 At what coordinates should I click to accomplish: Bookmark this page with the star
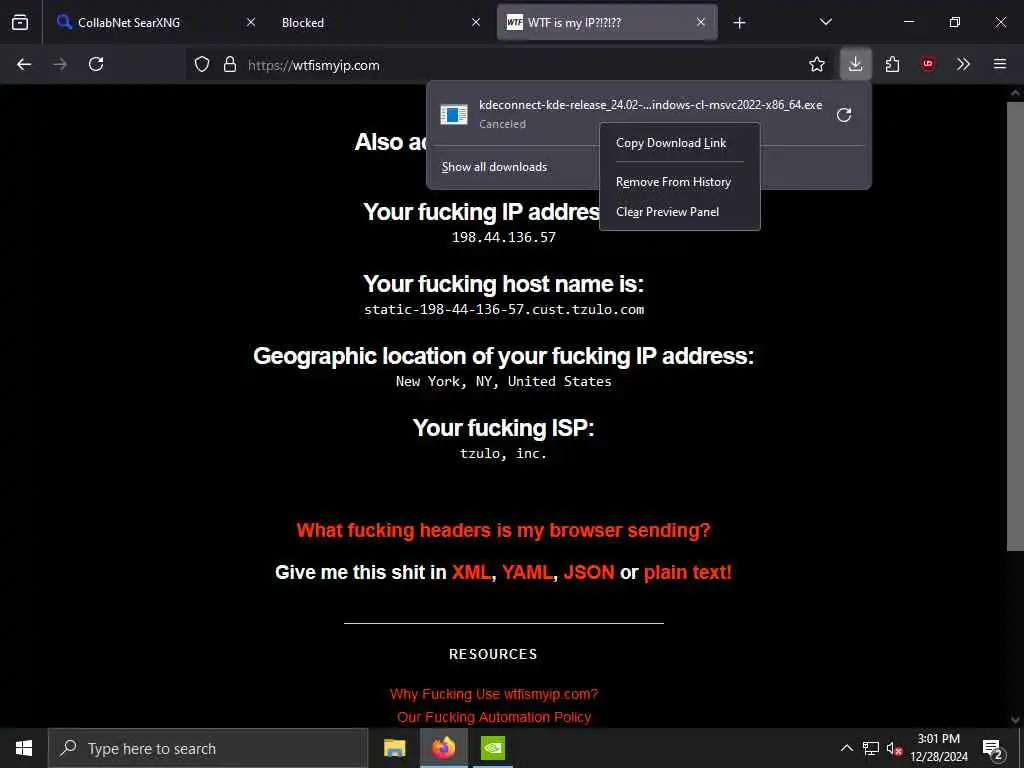click(816, 64)
